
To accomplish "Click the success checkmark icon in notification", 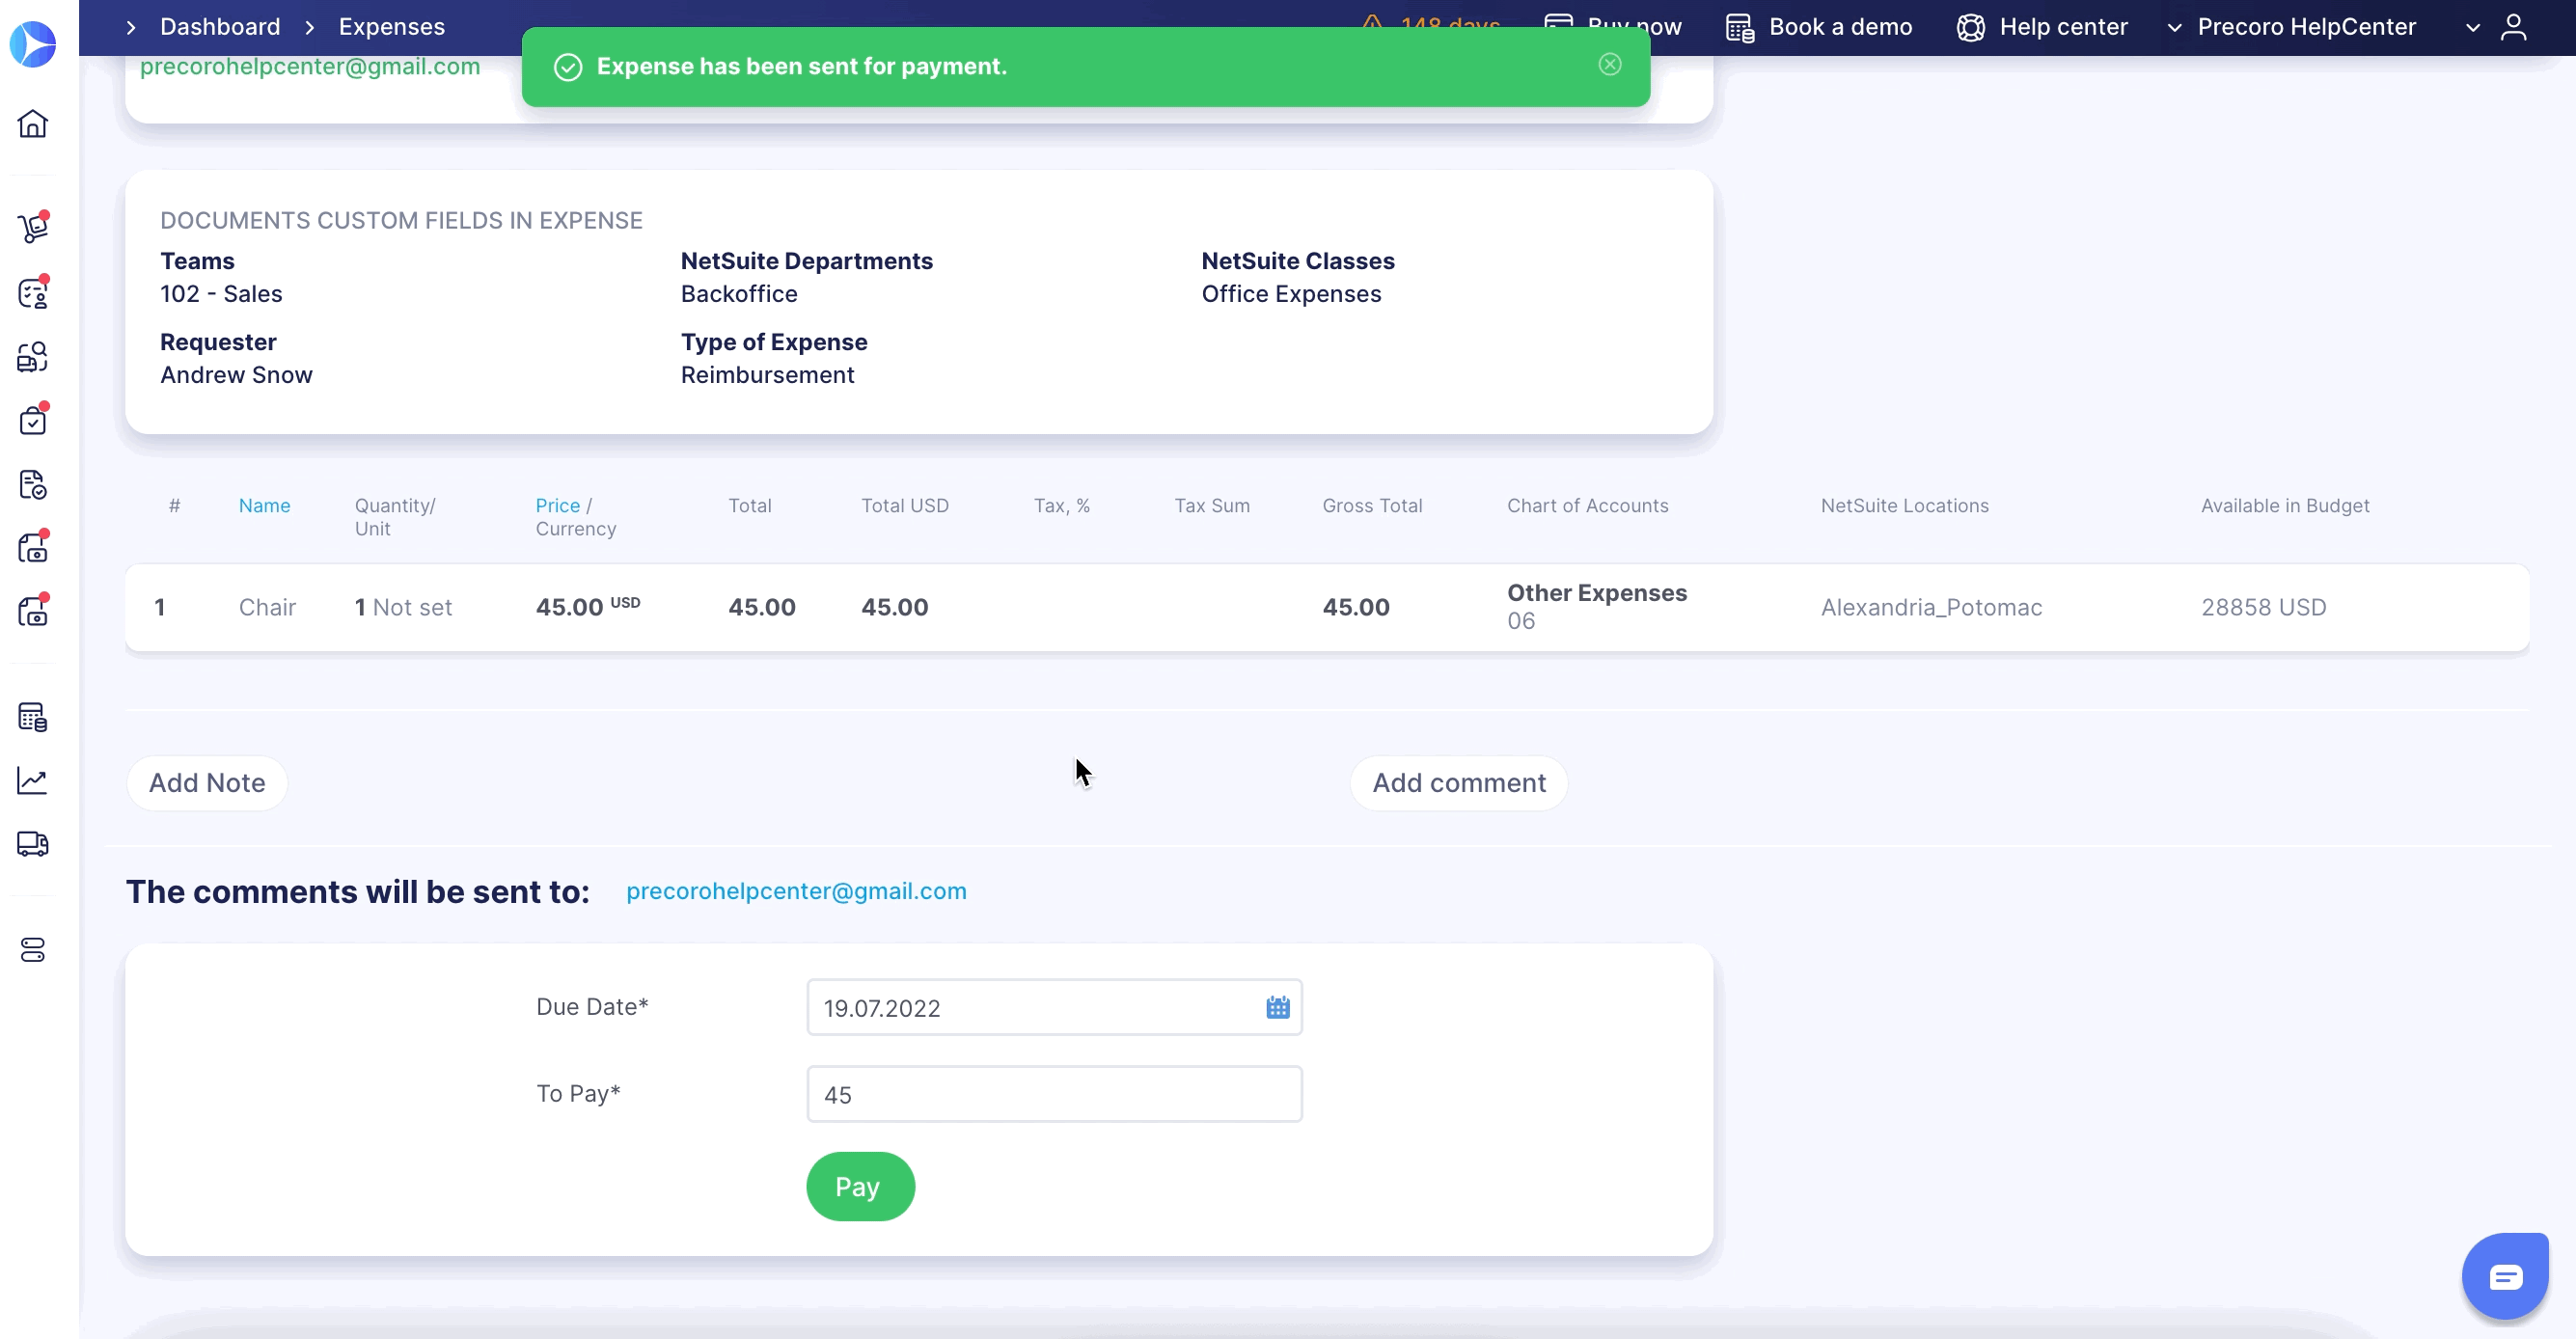I will point(568,67).
